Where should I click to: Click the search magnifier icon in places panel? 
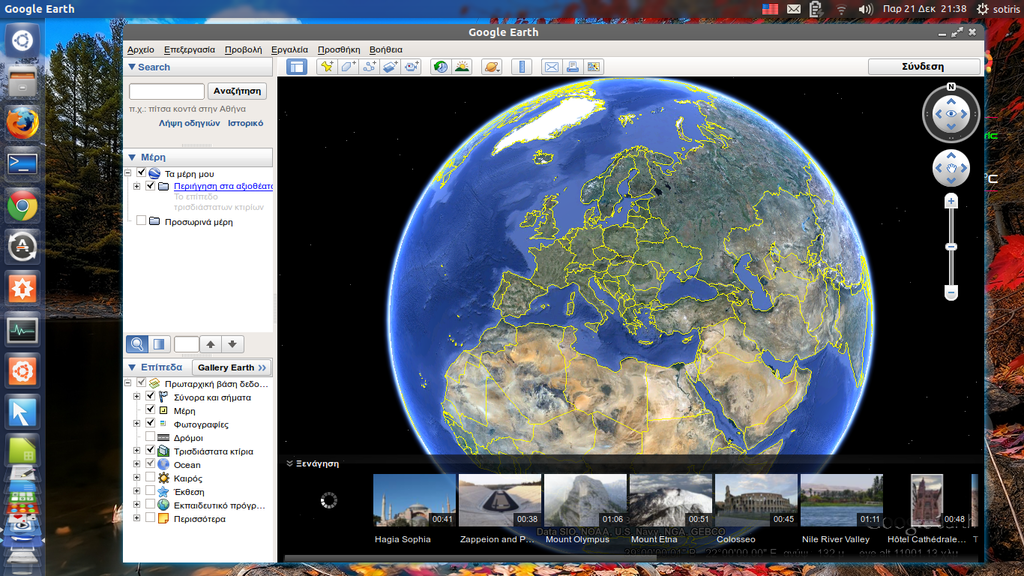[x=137, y=344]
